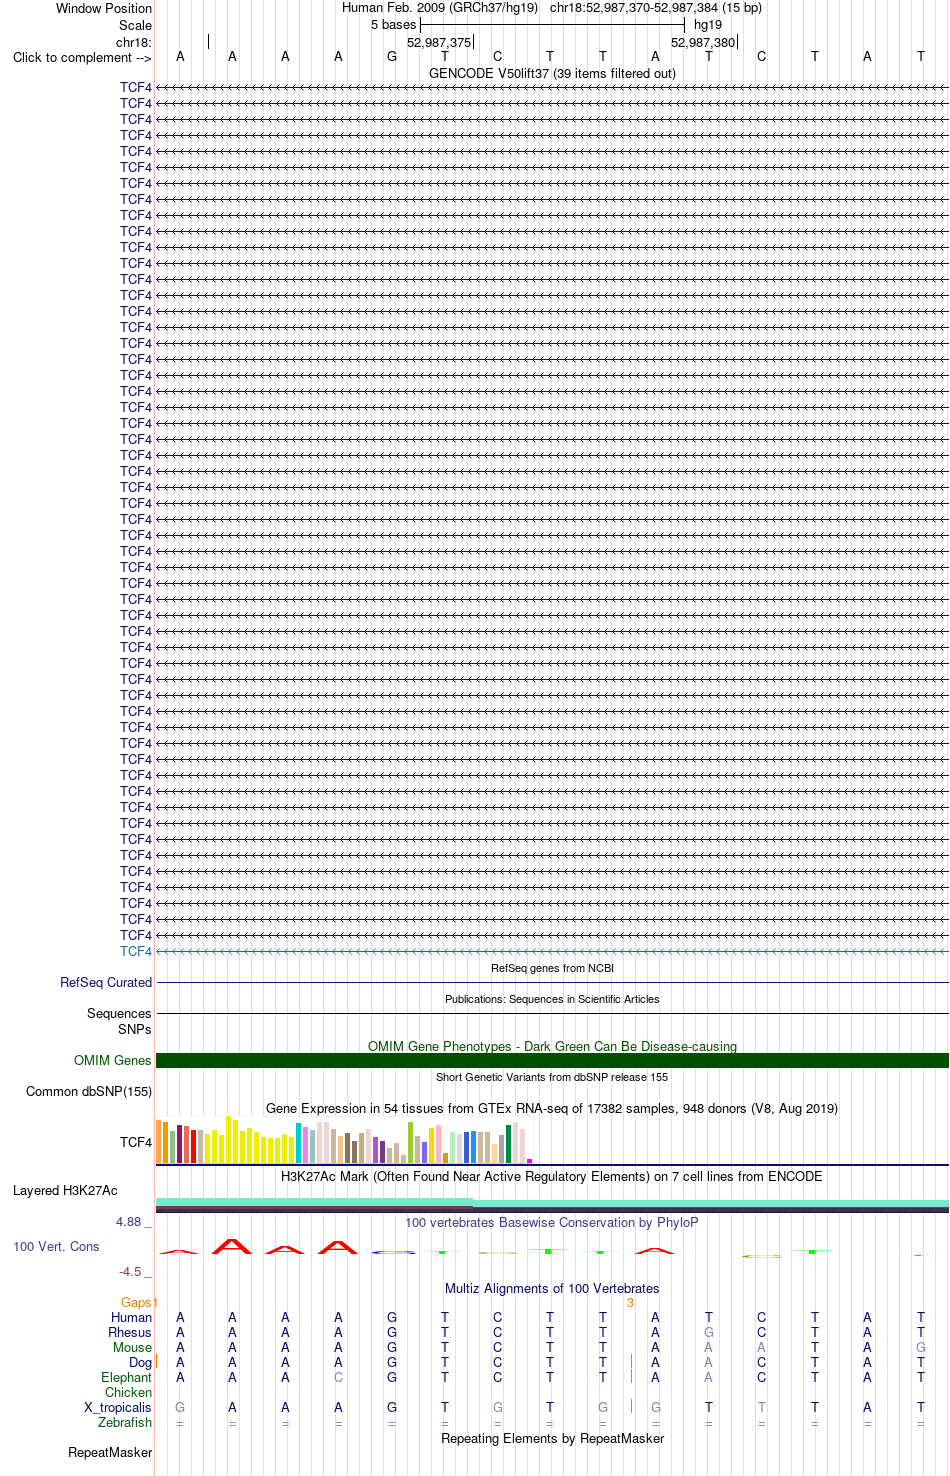
Task: Click the '5 bases' scale bar label
Action: (x=393, y=25)
